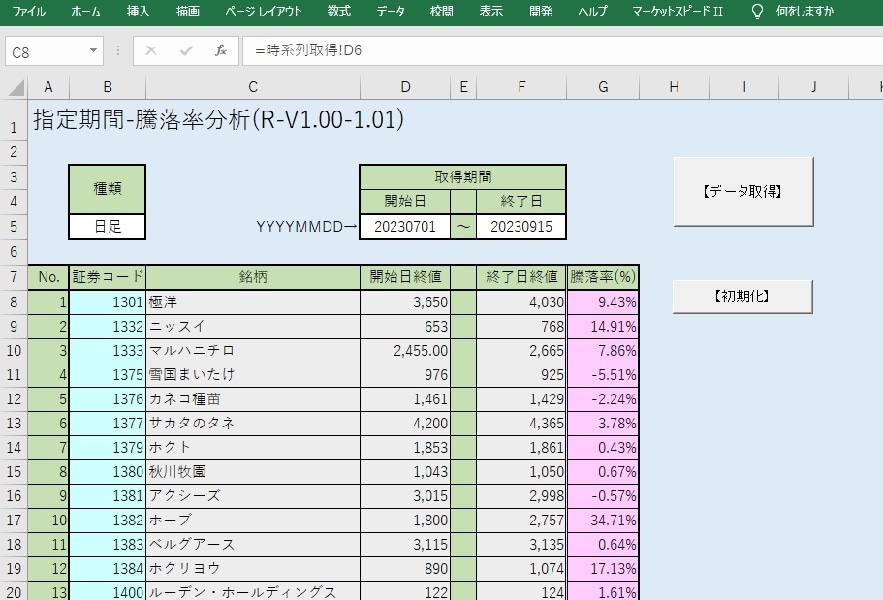Select the 34.71% change rate cell
This screenshot has width=883, height=600.
[x=603, y=520]
